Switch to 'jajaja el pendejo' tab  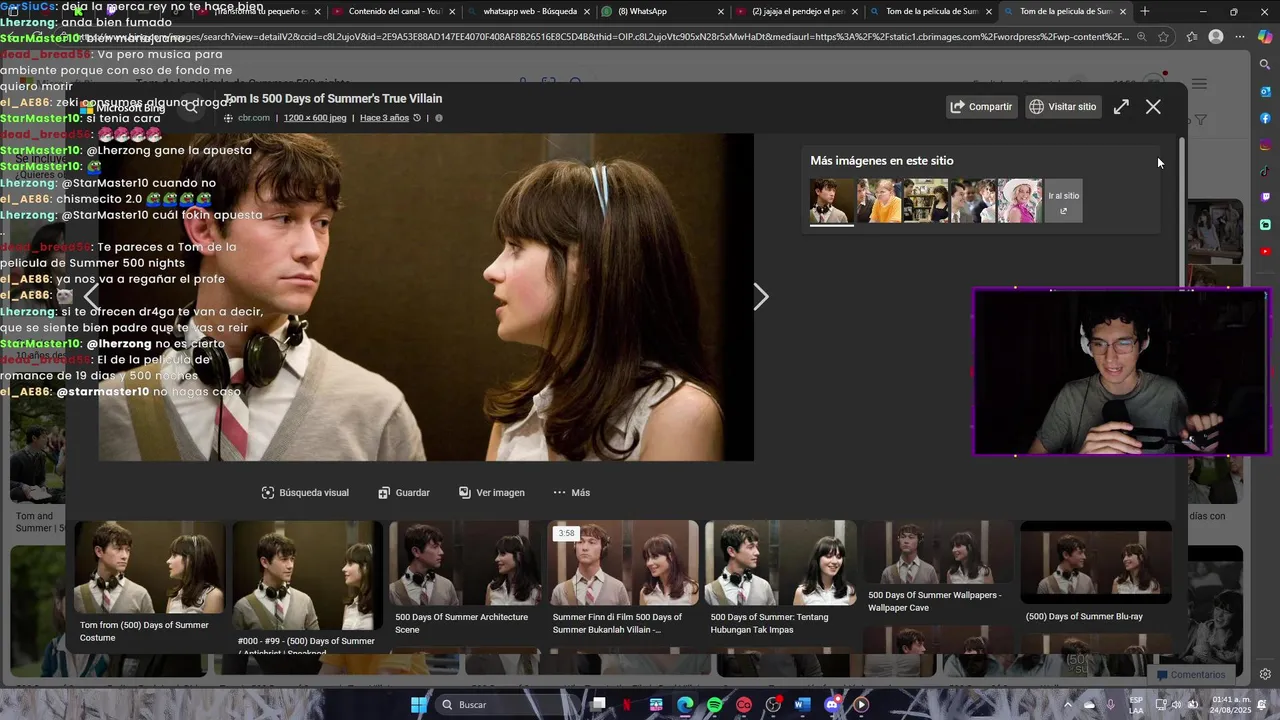(x=796, y=11)
